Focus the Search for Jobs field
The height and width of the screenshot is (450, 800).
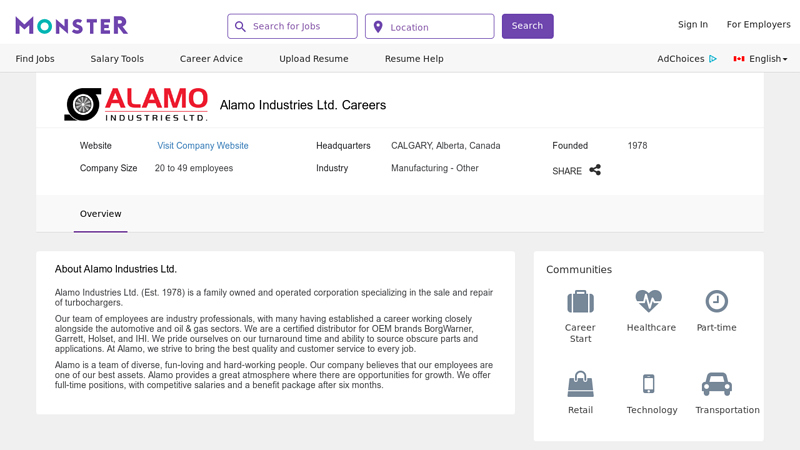click(x=292, y=26)
